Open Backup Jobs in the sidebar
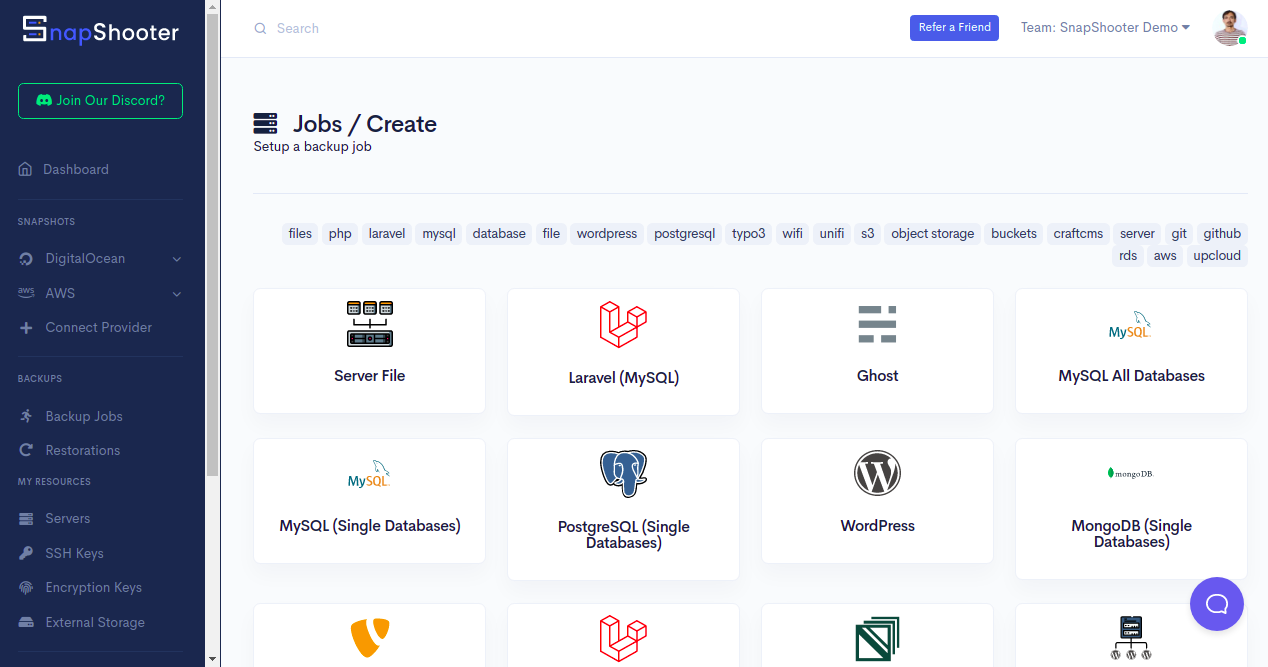The height and width of the screenshot is (667, 1268). 84,416
